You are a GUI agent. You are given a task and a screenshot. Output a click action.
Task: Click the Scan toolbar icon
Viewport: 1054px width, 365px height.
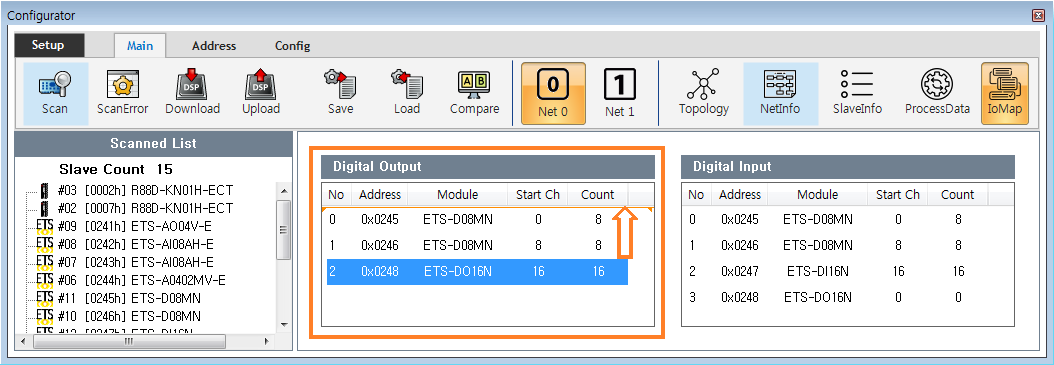[55, 93]
